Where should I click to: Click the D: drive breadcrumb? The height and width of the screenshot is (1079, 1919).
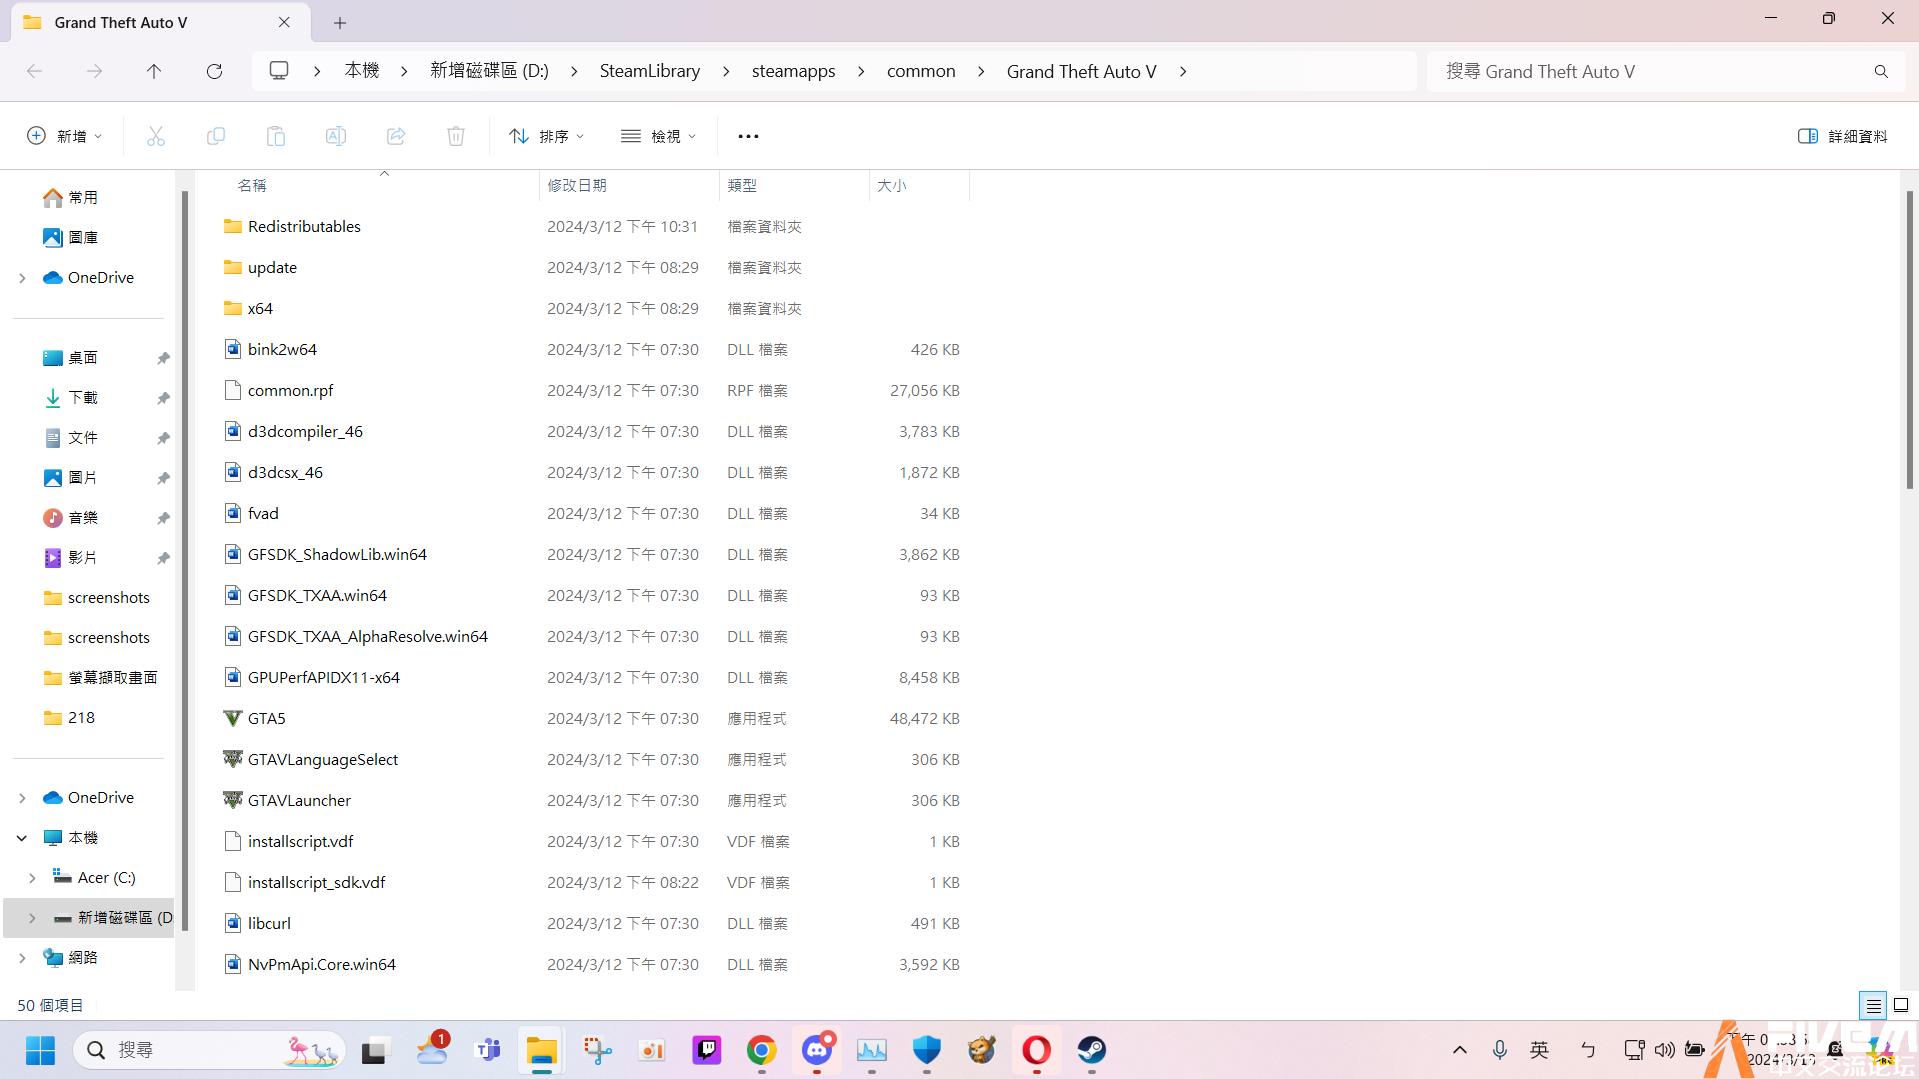pyautogui.click(x=489, y=71)
